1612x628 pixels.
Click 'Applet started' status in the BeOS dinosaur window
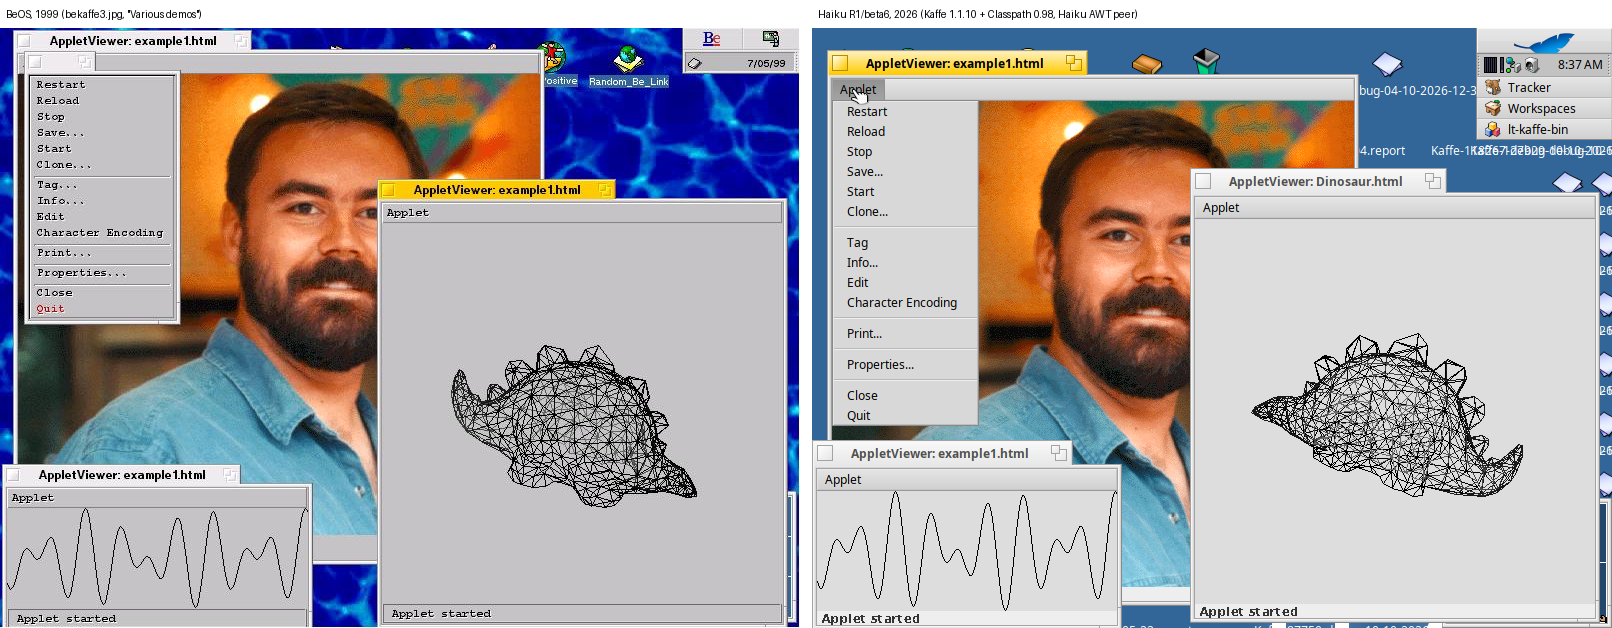[441, 614]
